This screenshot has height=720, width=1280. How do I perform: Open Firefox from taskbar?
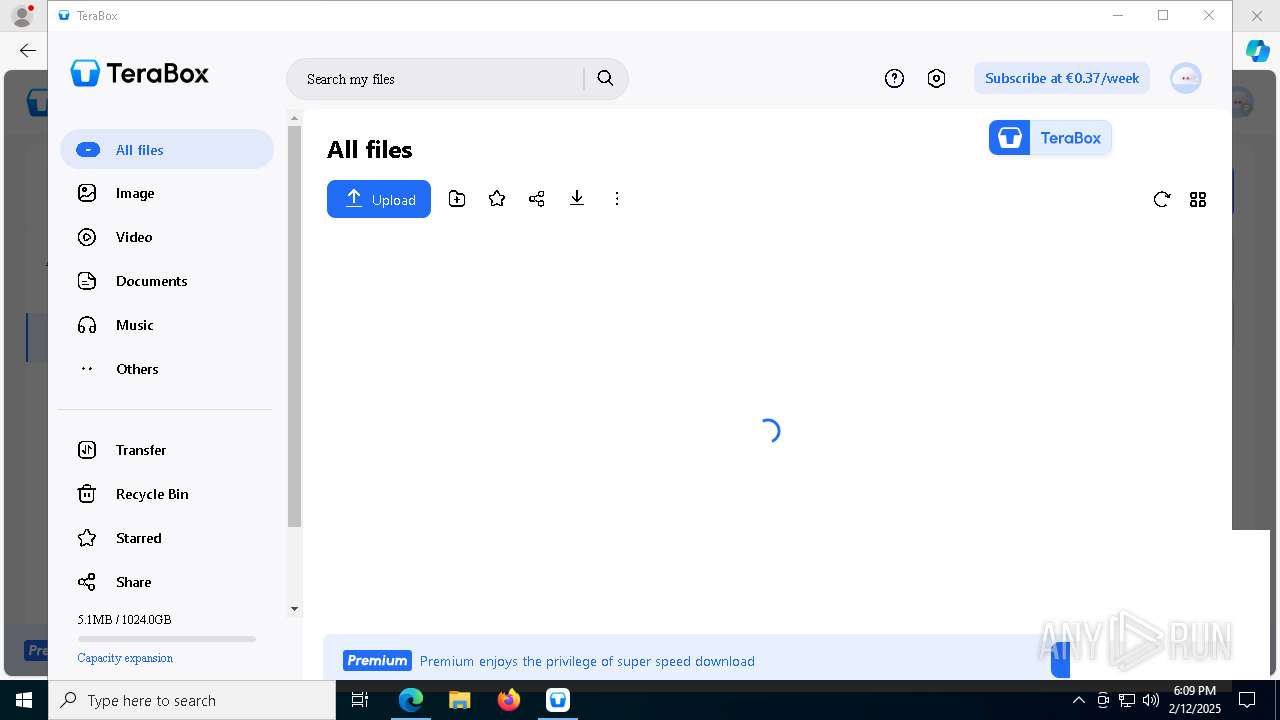(509, 700)
